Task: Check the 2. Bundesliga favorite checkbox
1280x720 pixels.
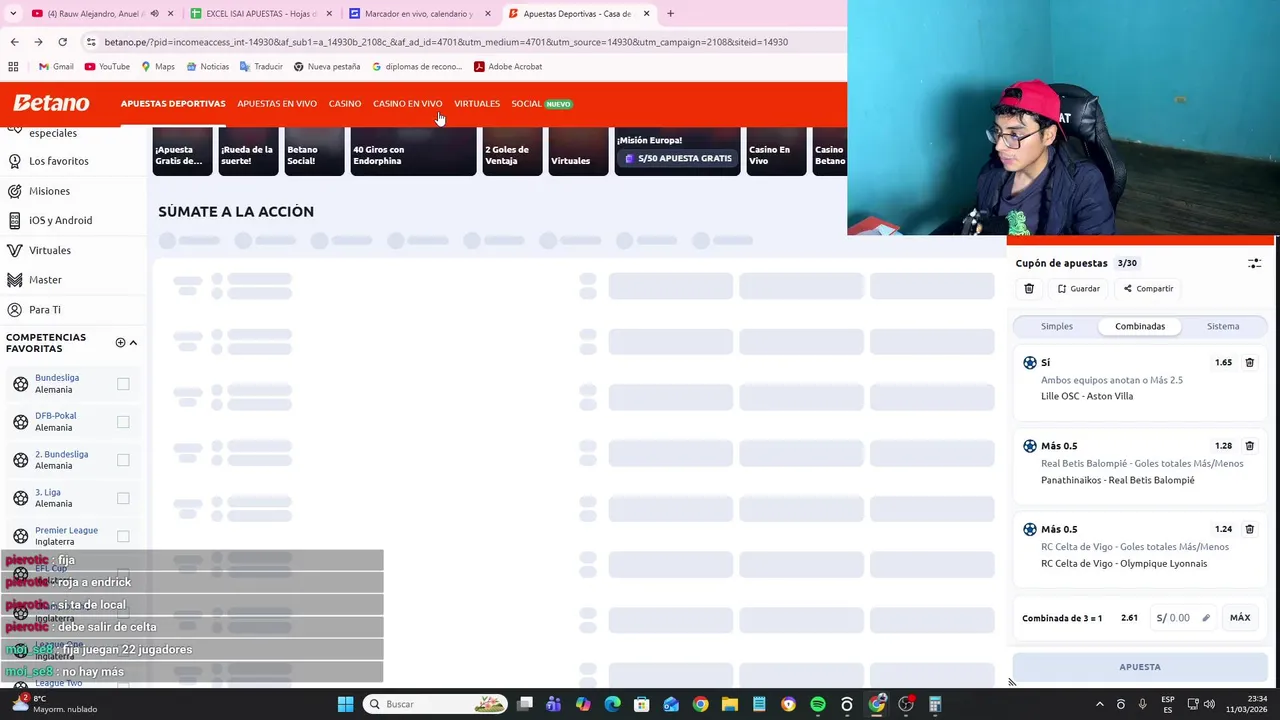Action: click(x=123, y=460)
